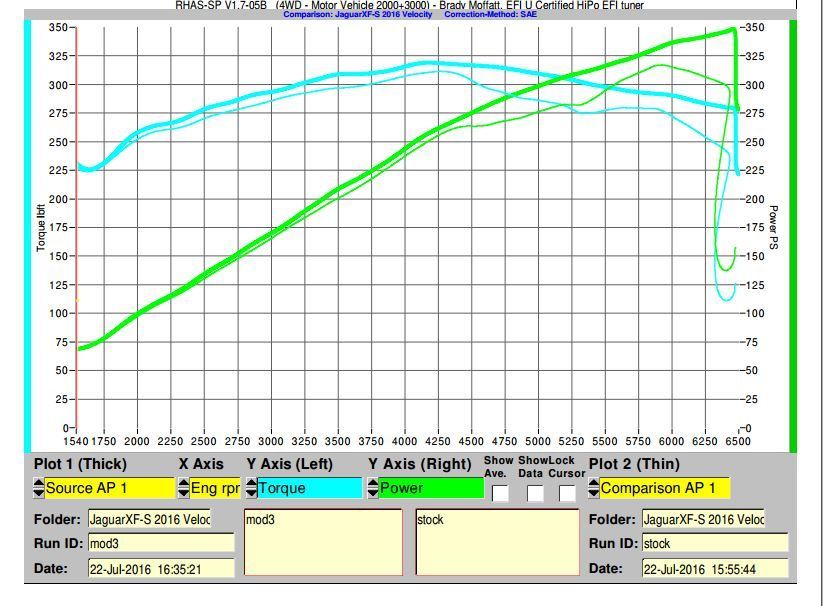Open the Torque left axis selector
The image size is (823, 606).
(309, 489)
